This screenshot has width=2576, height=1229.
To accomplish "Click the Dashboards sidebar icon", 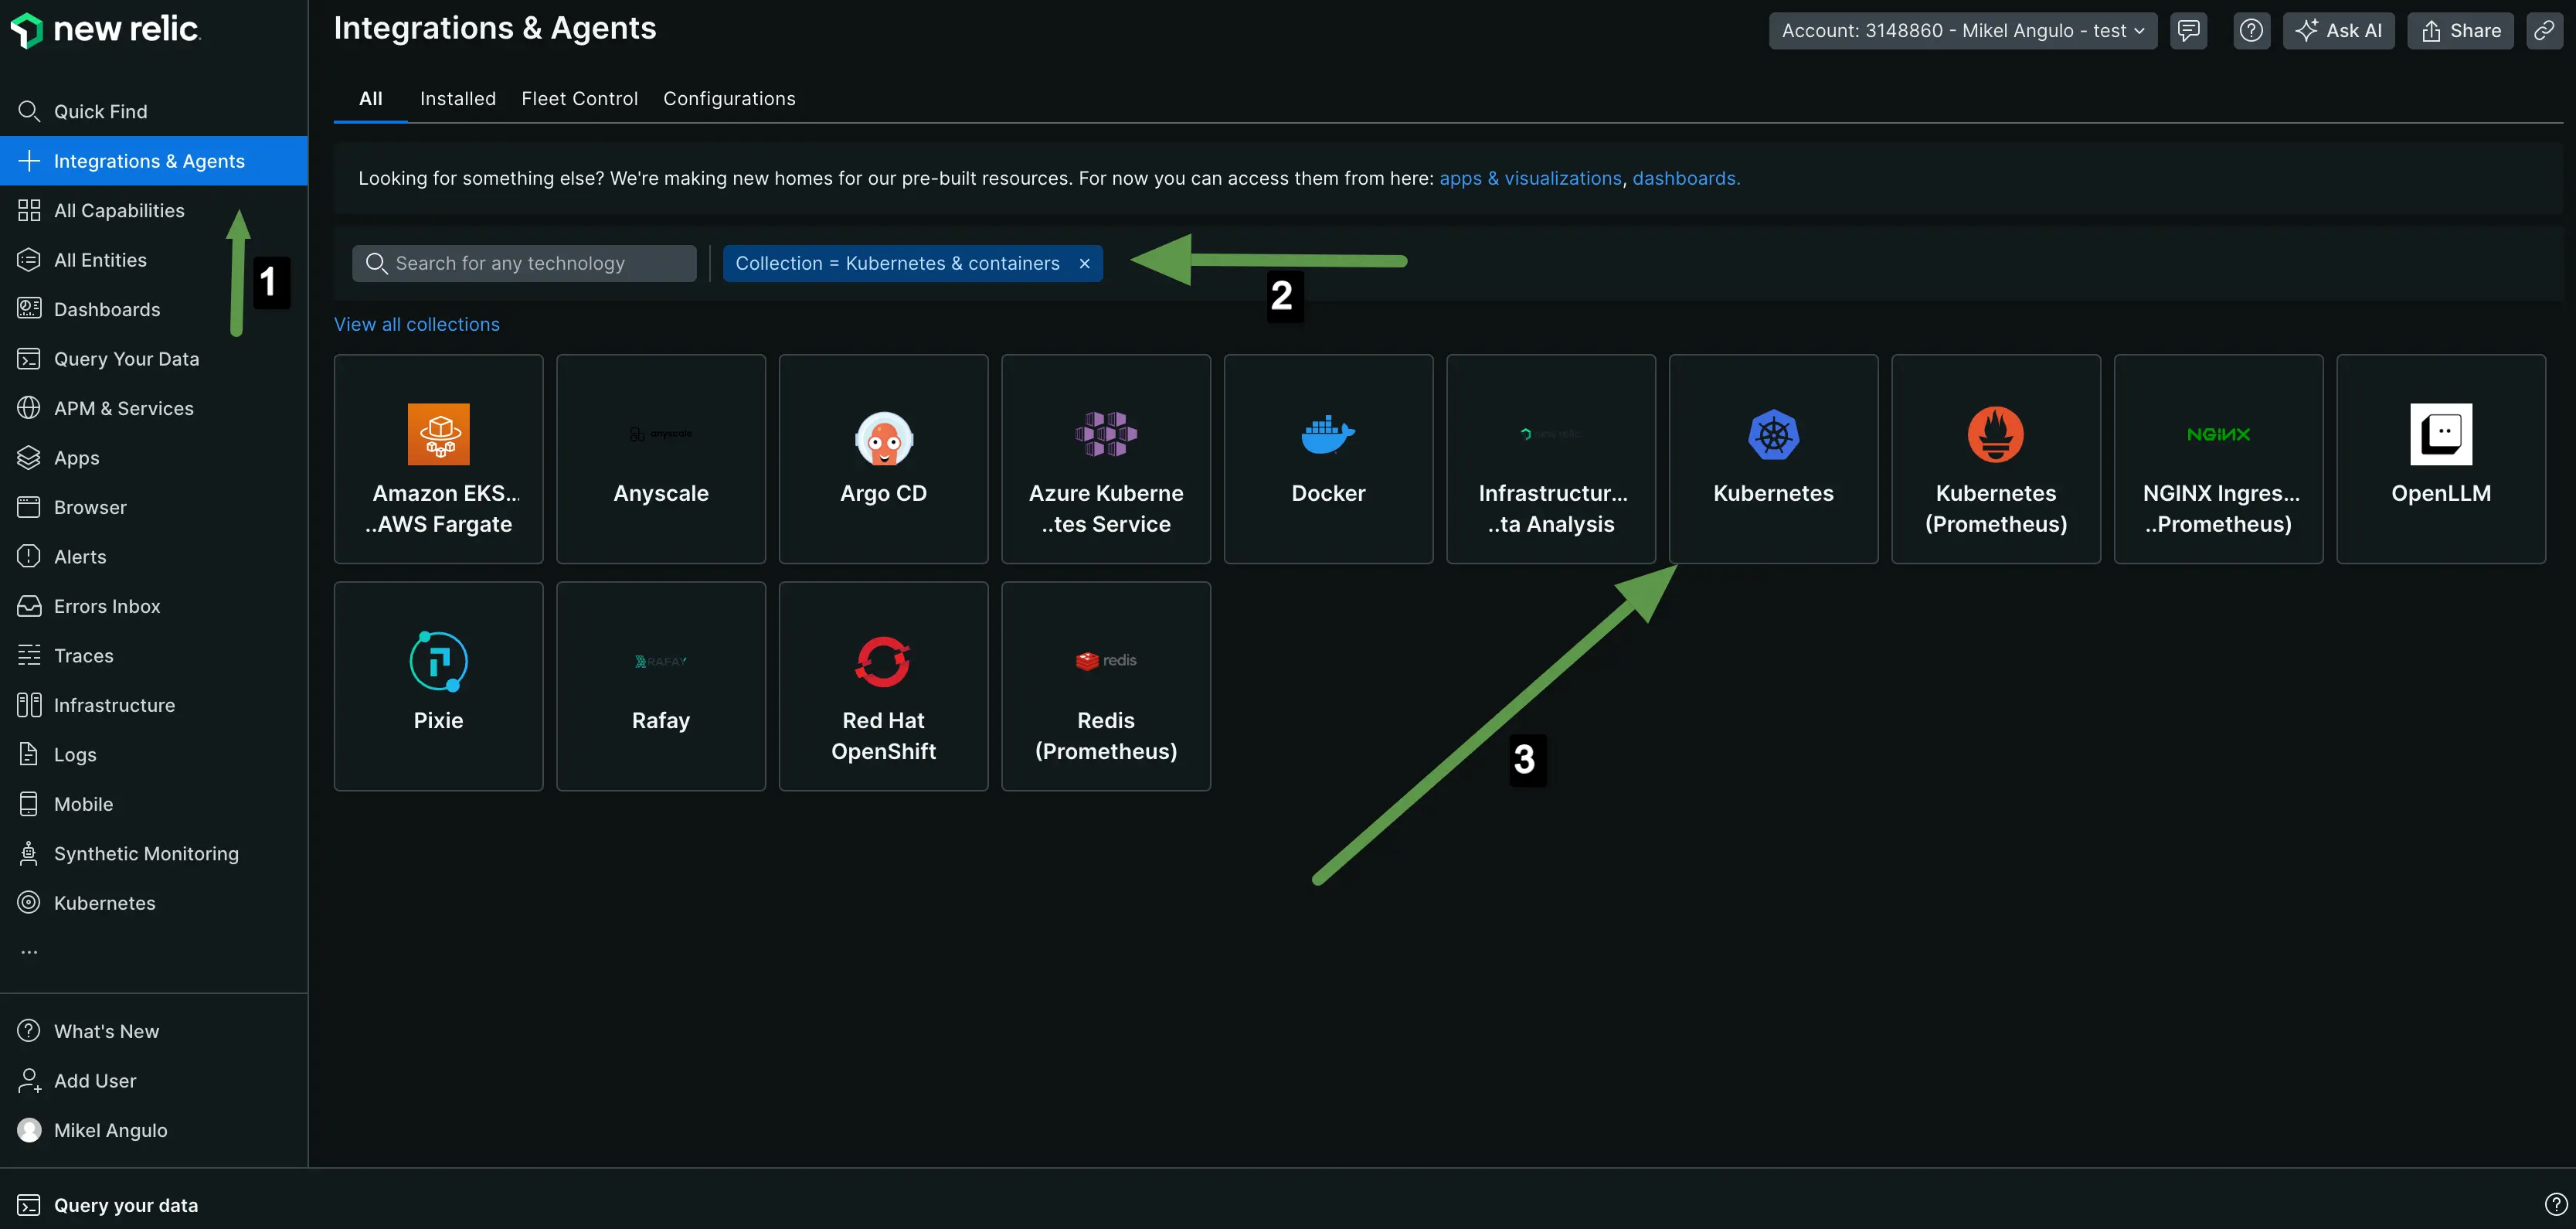I will 28,309.
